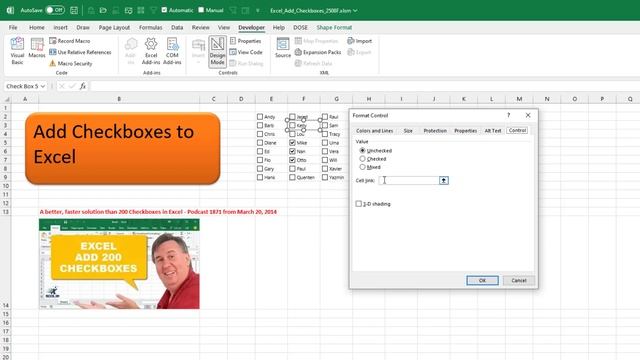640x360 pixels.
Task: Click the Cell link input field
Action: pos(409,180)
